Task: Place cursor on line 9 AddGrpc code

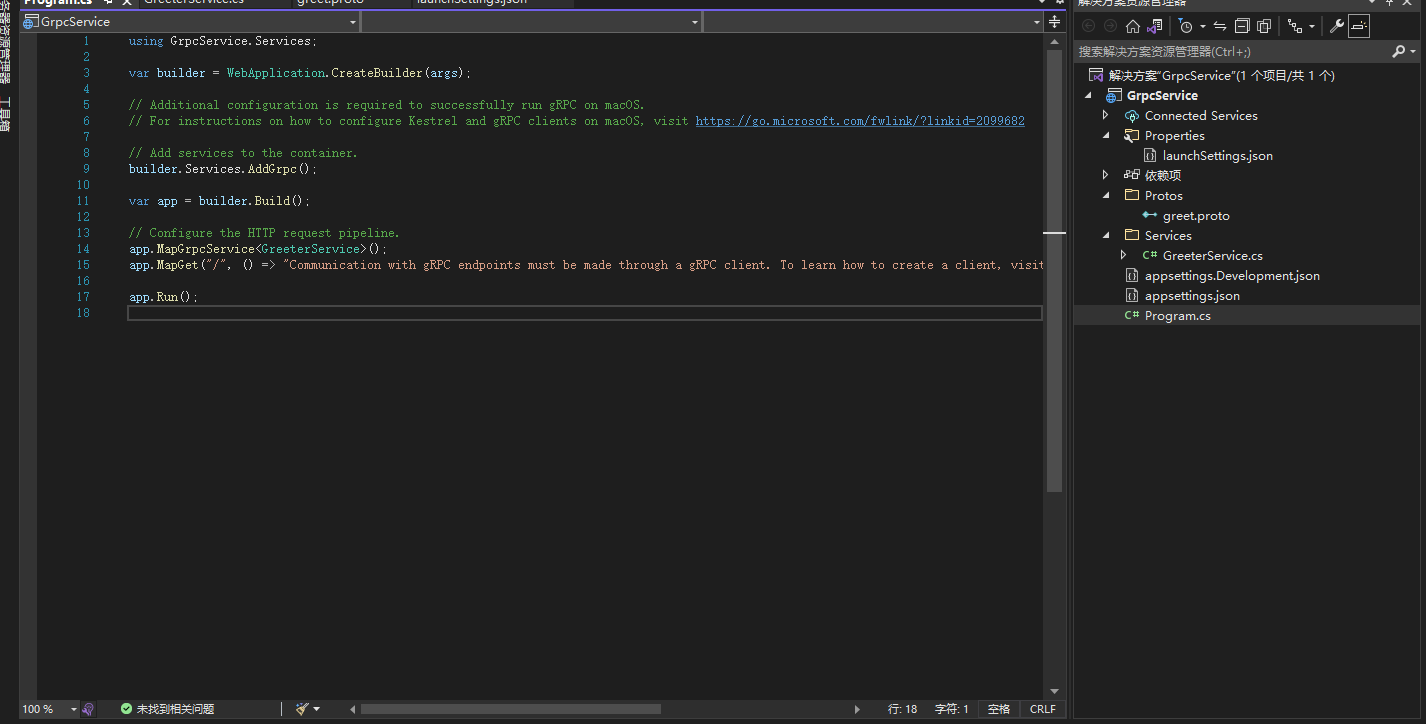Action: pyautogui.click(x=222, y=169)
